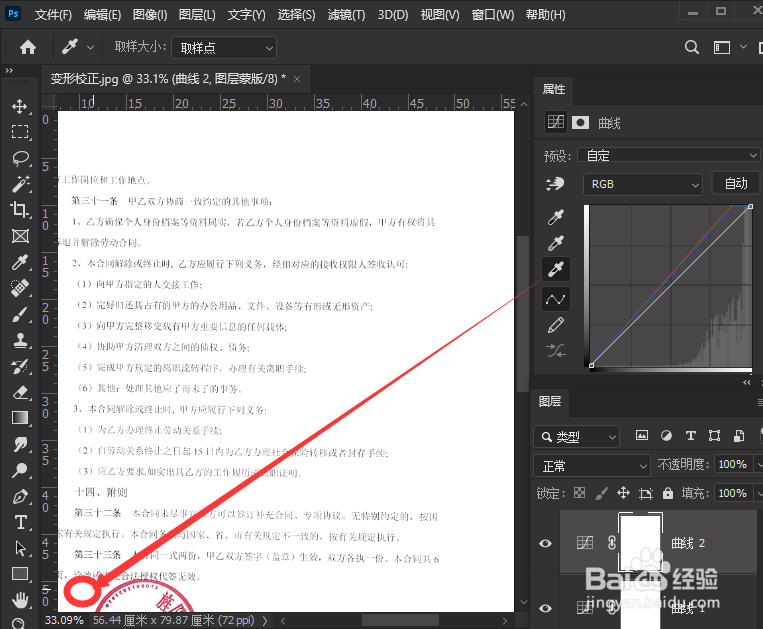The height and width of the screenshot is (629, 763).
Task: Toggle prevent artboard auto-nesting lock
Action: pos(646,494)
